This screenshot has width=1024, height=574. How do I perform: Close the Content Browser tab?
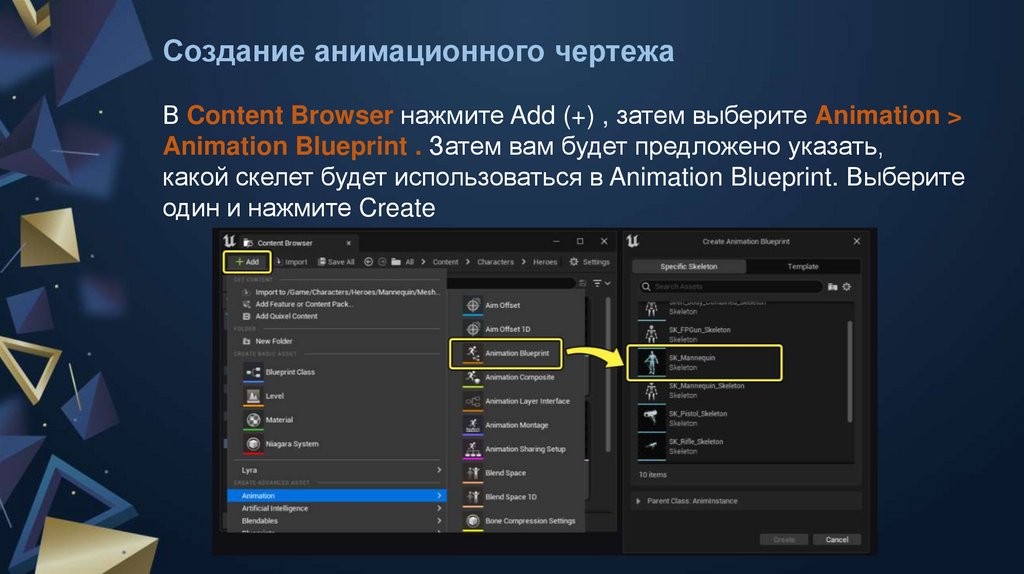(348, 243)
